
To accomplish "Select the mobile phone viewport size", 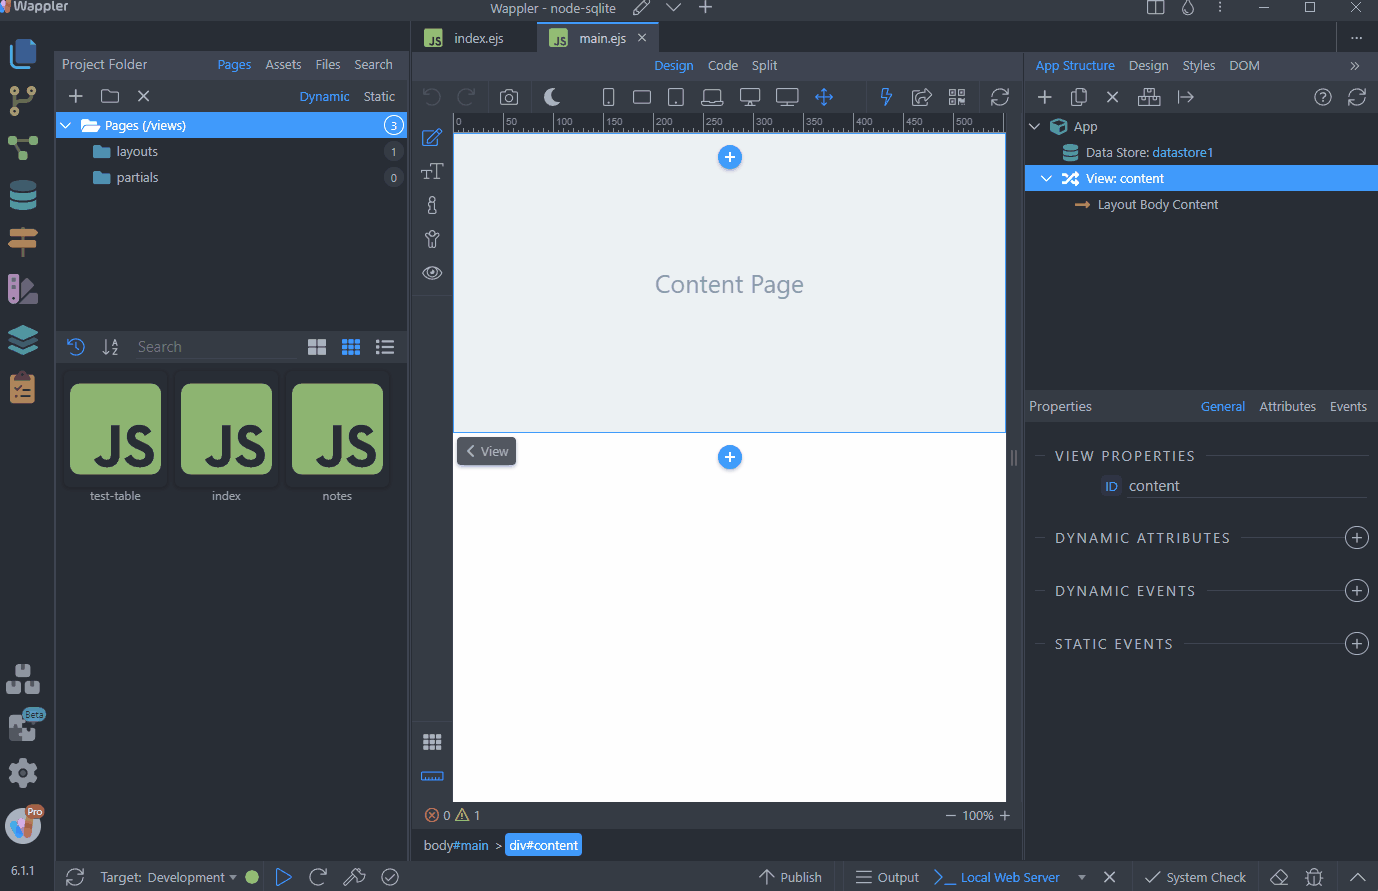I will coord(608,97).
